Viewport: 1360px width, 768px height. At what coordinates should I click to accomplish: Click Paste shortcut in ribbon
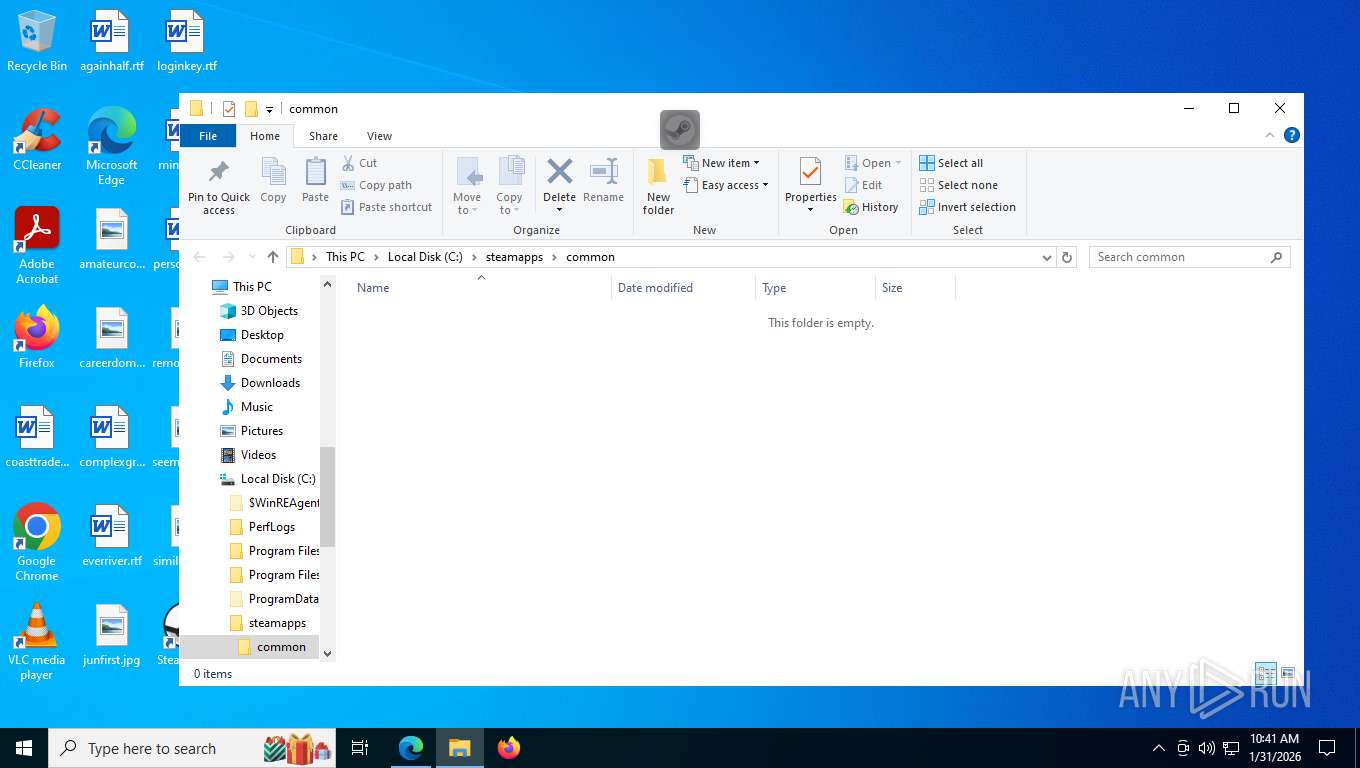tap(386, 207)
